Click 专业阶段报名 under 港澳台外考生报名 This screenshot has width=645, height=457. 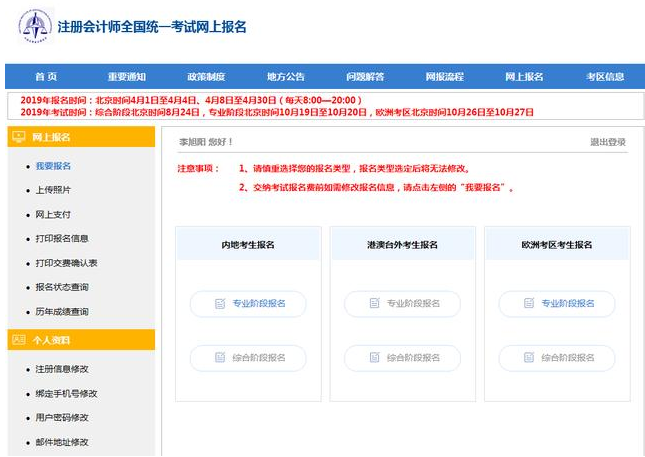(x=402, y=304)
